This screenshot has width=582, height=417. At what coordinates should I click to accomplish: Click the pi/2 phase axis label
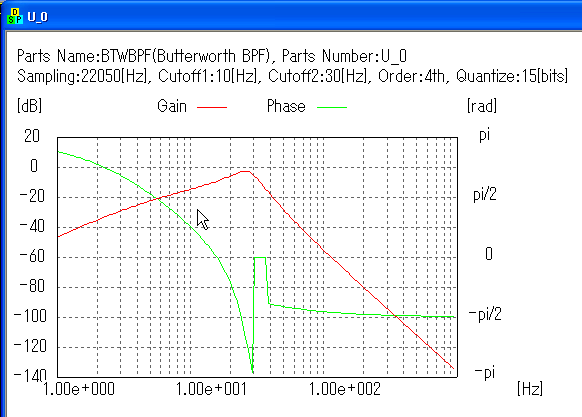tap(485, 195)
